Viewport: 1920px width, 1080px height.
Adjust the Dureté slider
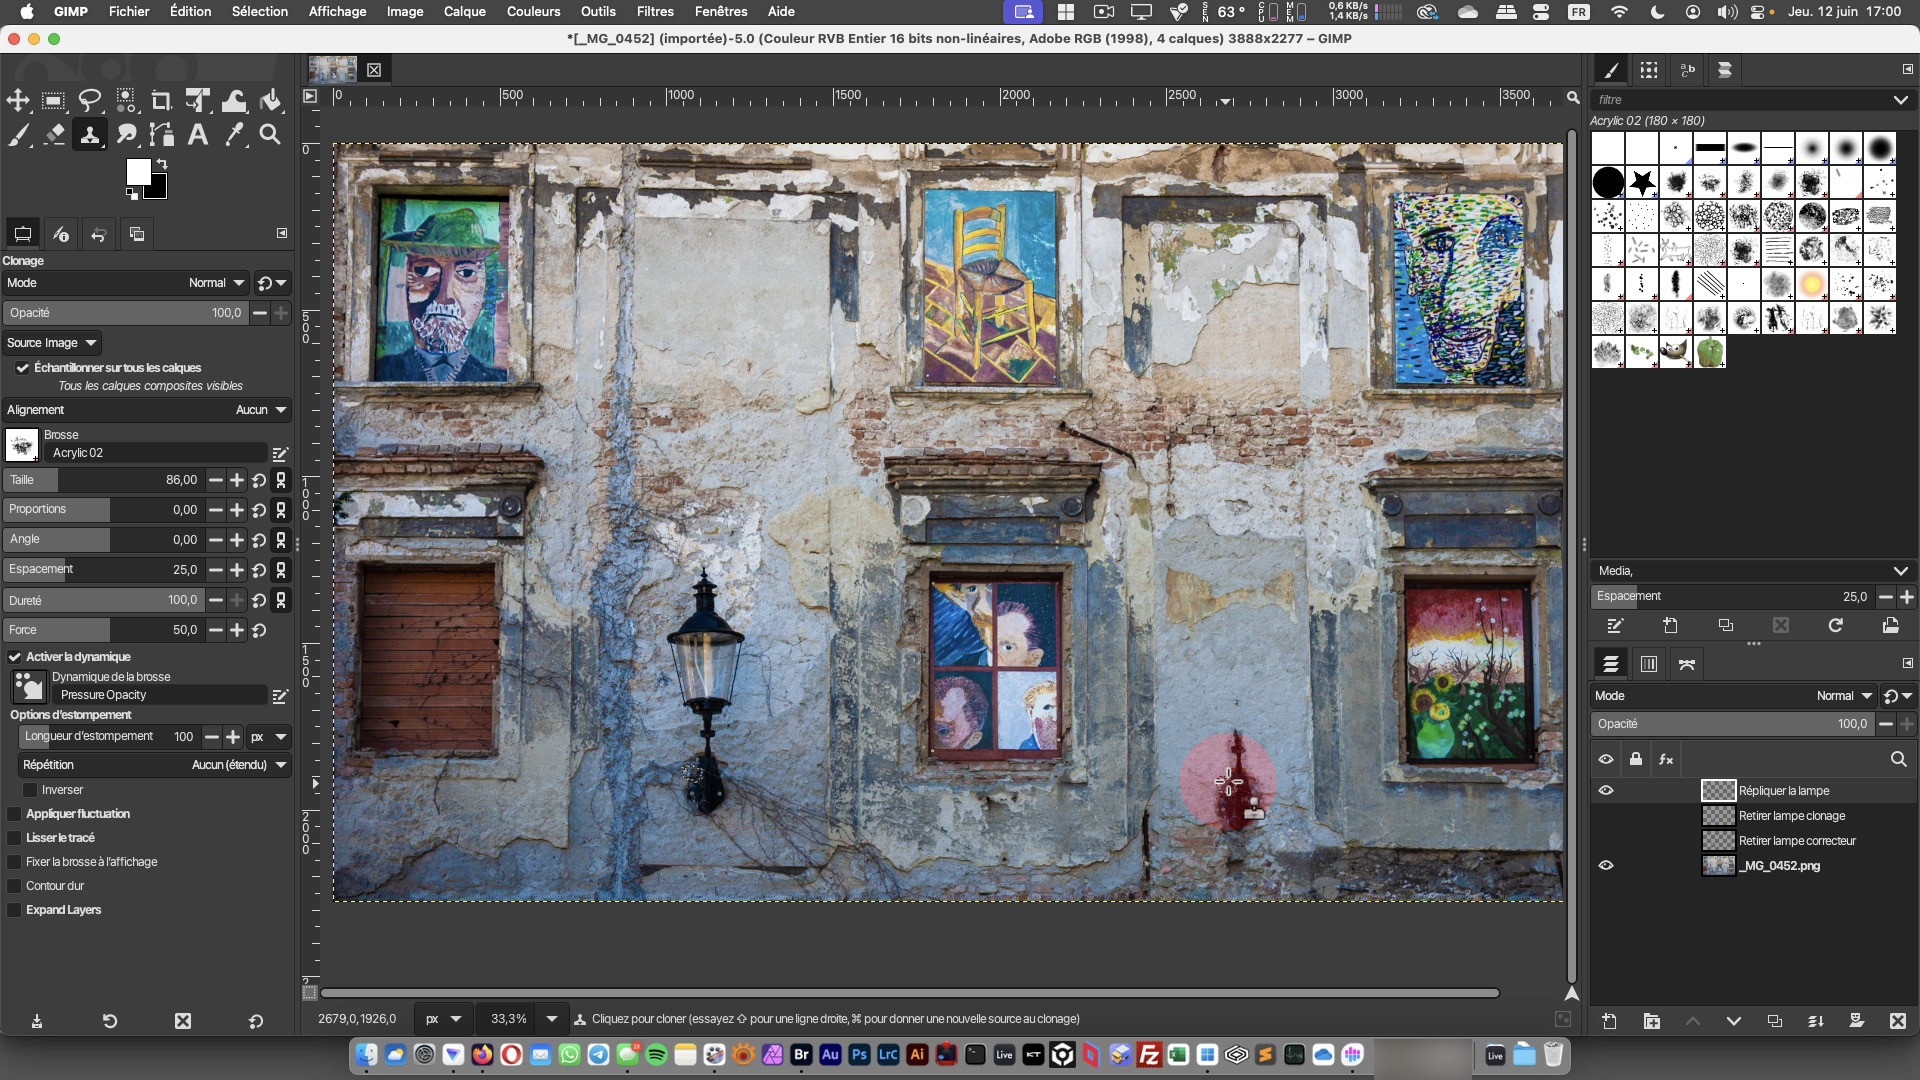click(x=103, y=600)
